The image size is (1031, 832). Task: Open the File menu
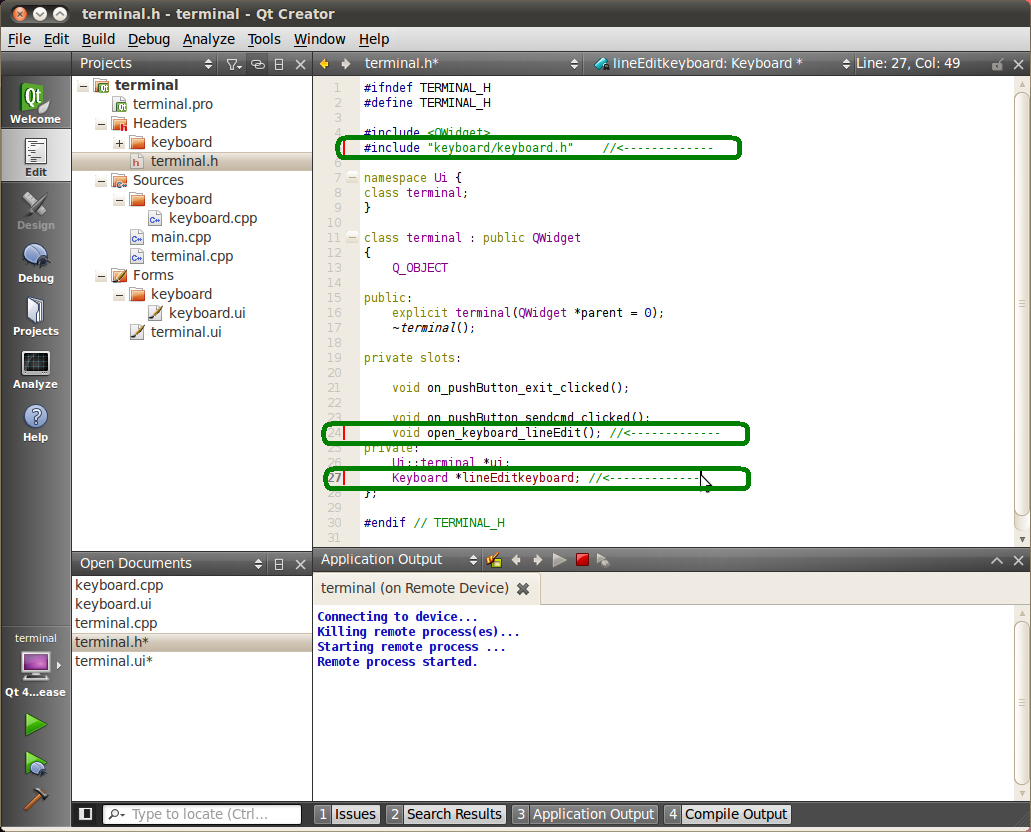point(19,39)
